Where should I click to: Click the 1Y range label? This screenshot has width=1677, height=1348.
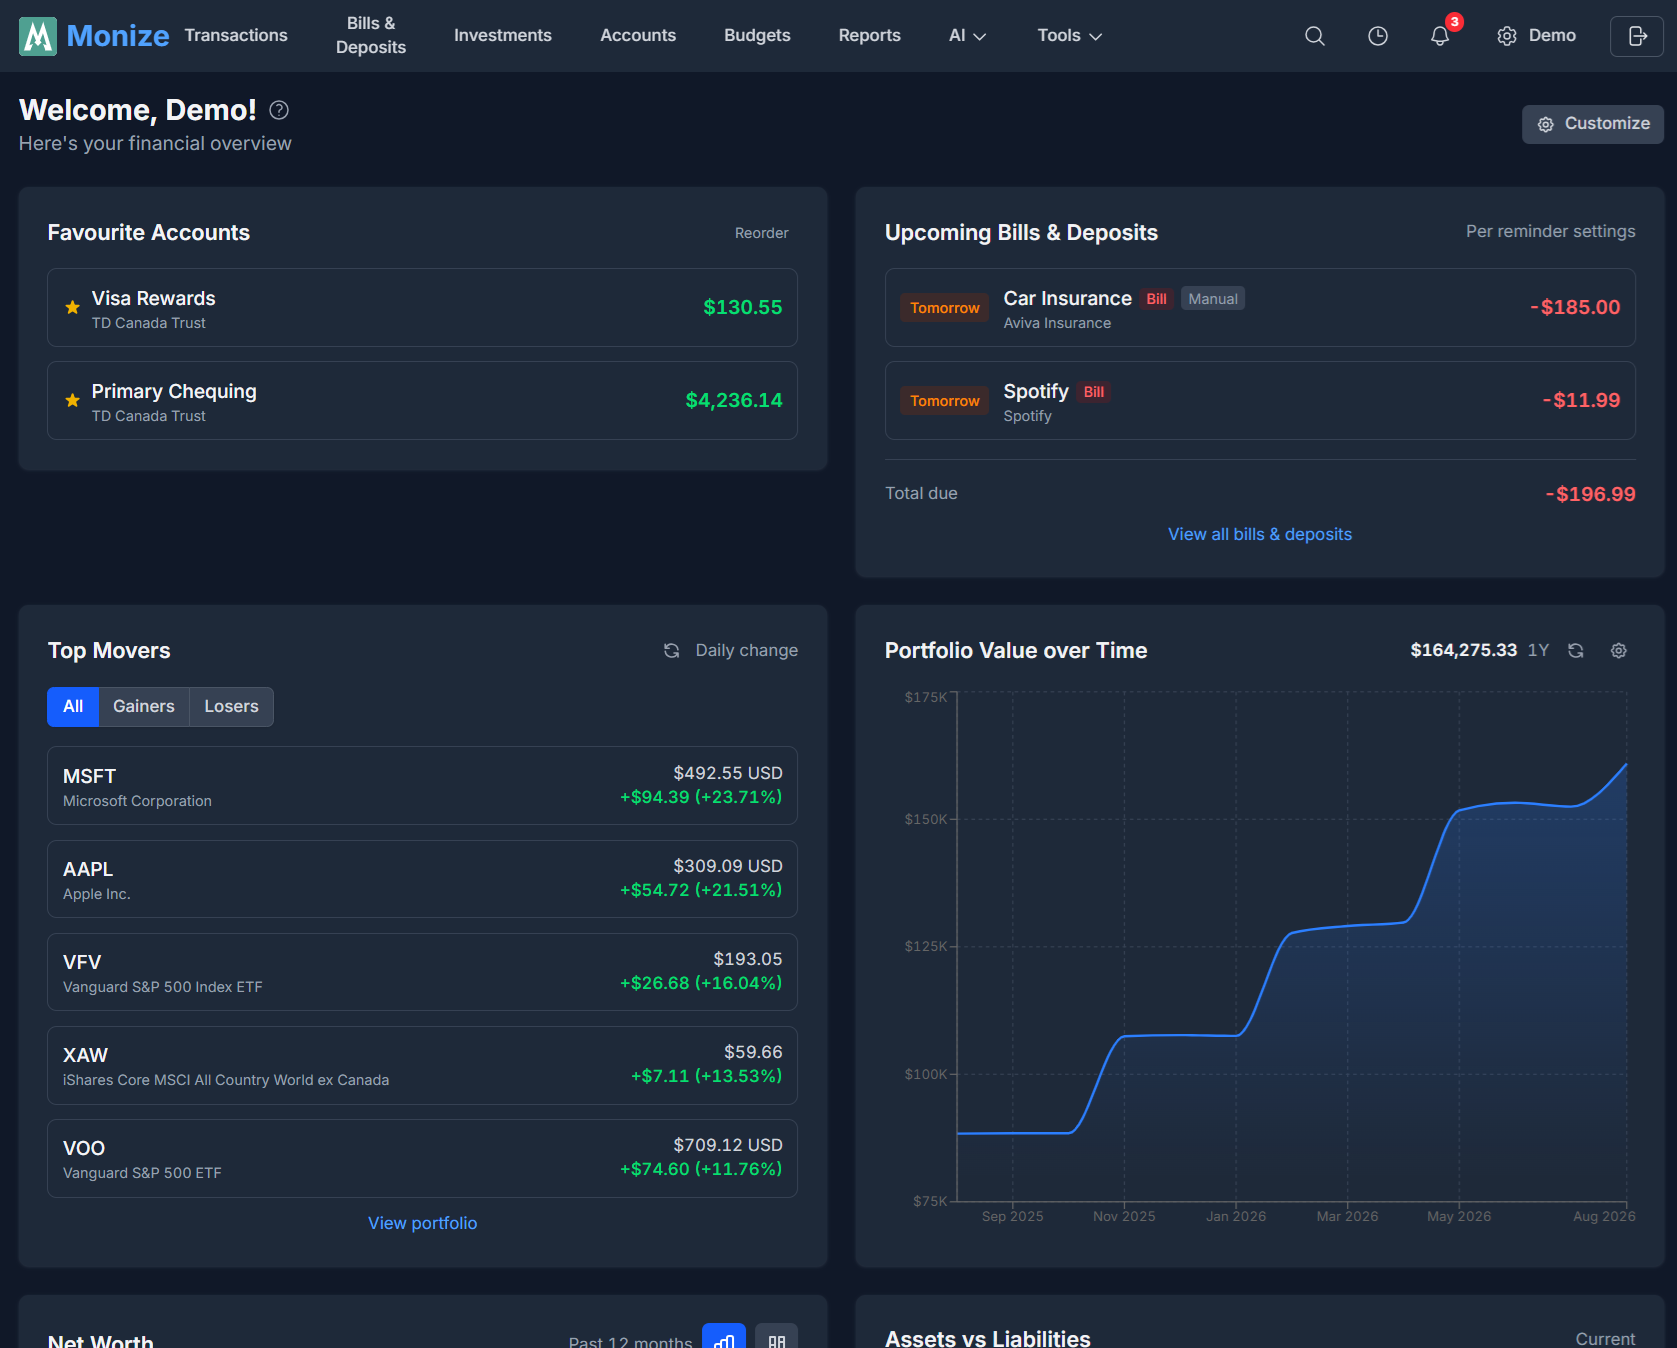click(1538, 651)
